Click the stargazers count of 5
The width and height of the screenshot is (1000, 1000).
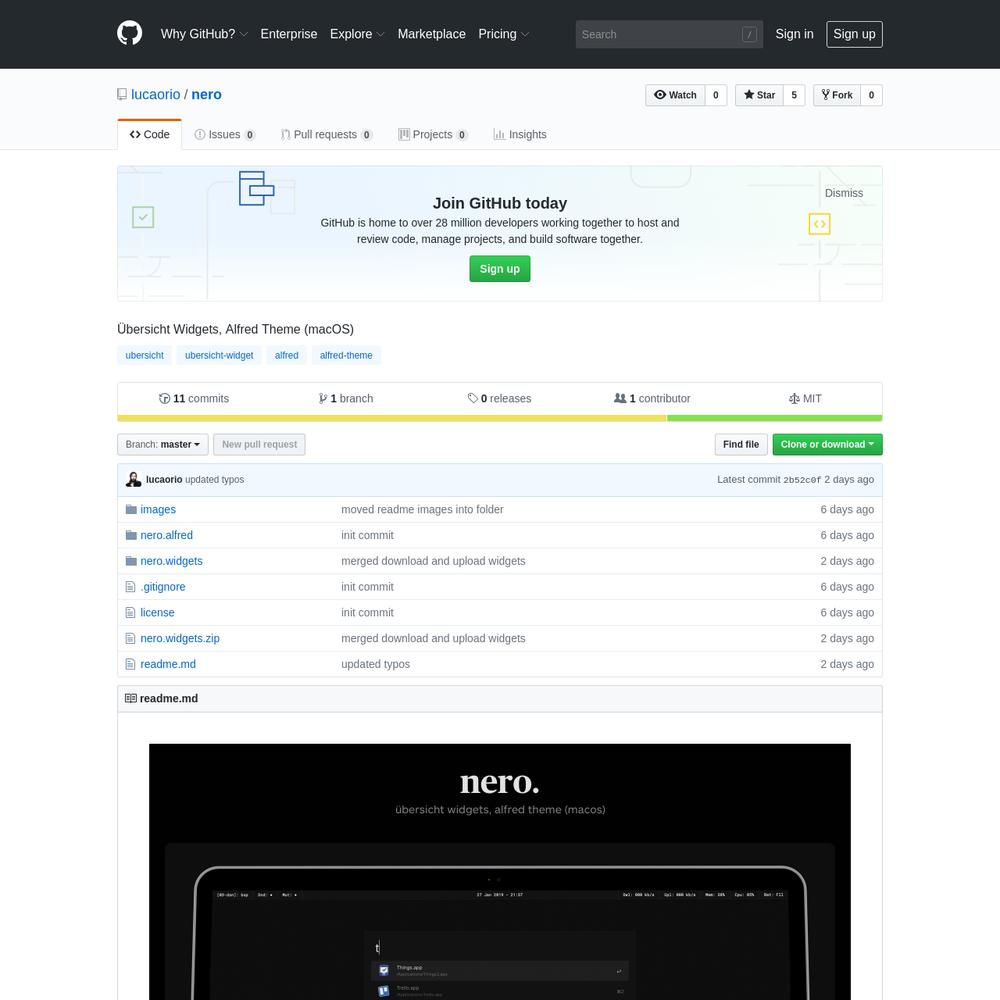794,95
